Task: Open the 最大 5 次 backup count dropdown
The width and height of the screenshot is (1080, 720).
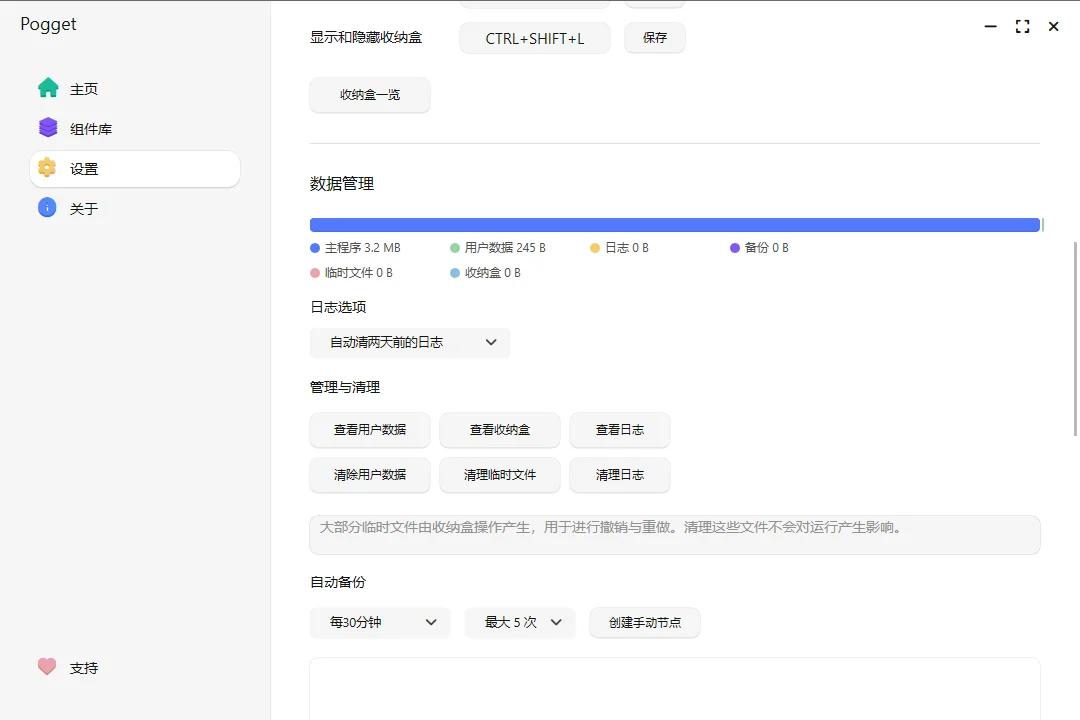Action: pos(520,623)
